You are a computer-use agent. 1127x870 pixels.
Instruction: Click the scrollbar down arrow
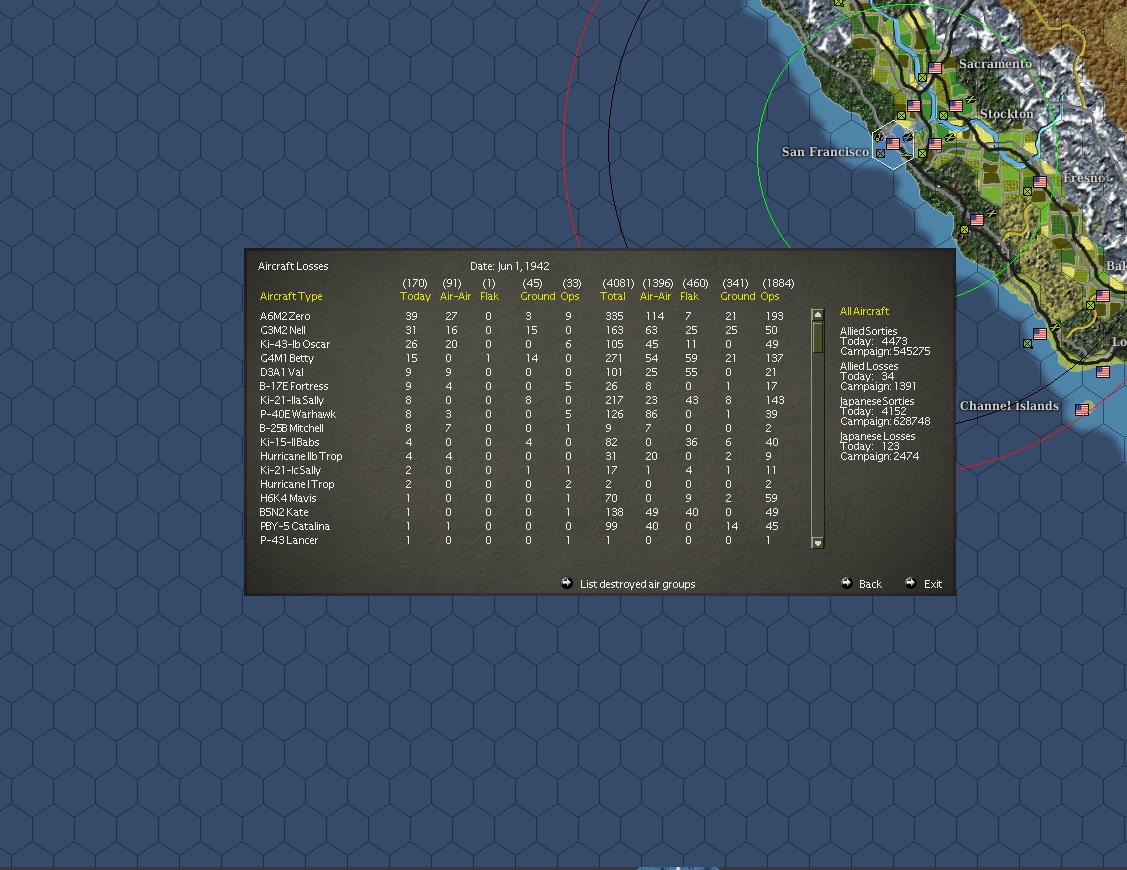click(x=818, y=543)
